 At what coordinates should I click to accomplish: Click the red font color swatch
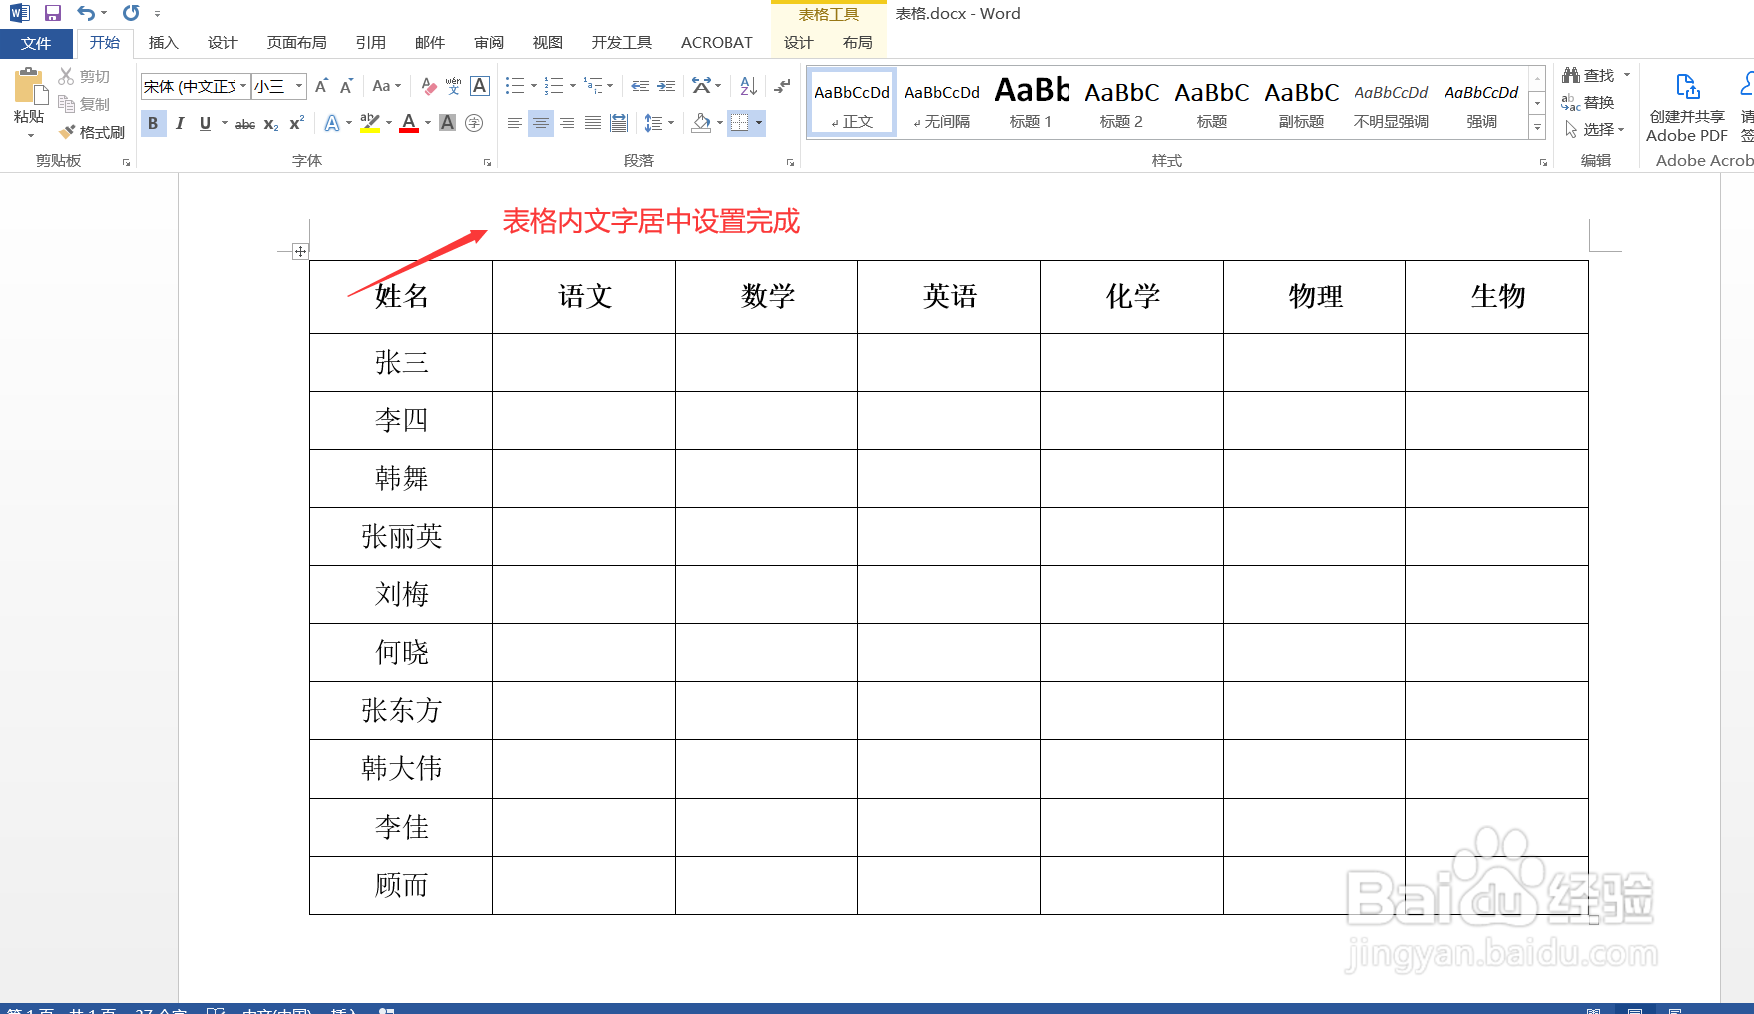pyautogui.click(x=408, y=130)
